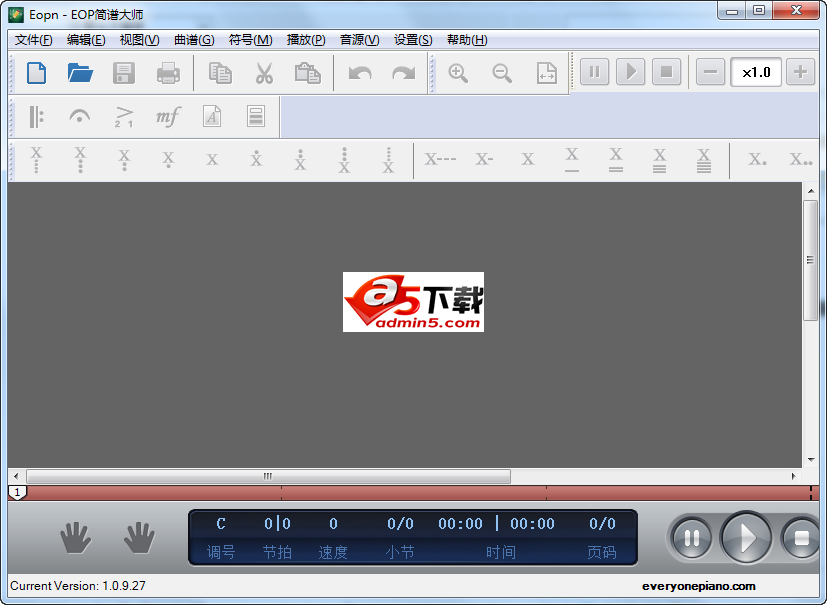Click the x1.0 speed value field
The height and width of the screenshot is (605, 827).
756,72
